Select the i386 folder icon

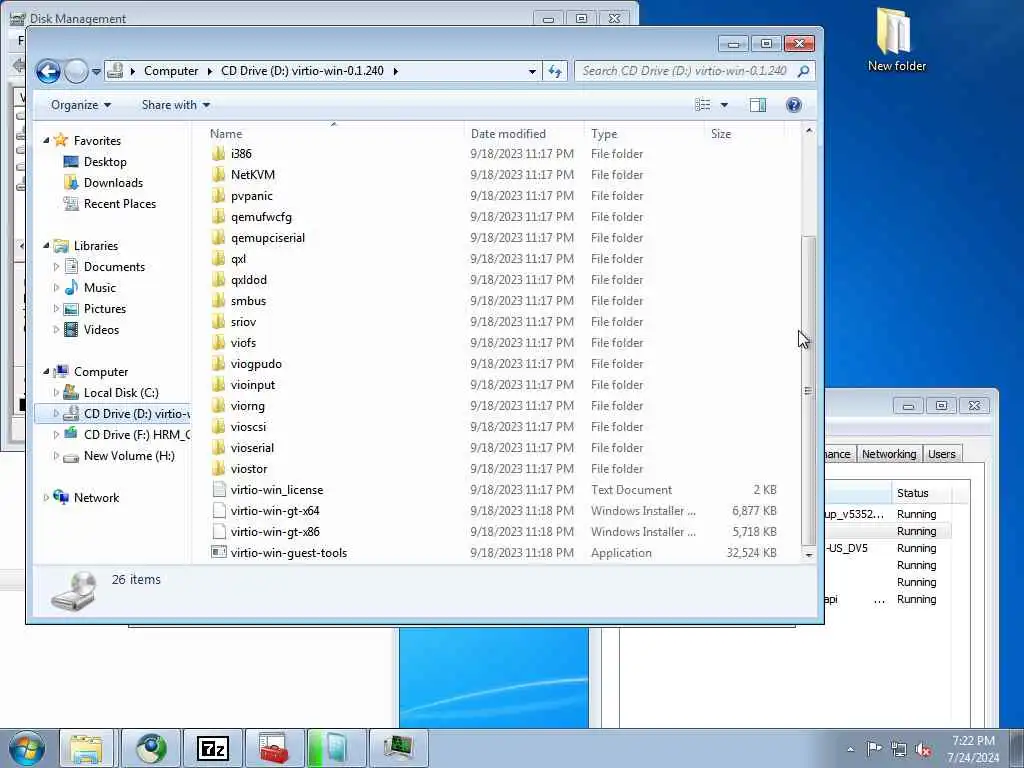[x=219, y=154]
